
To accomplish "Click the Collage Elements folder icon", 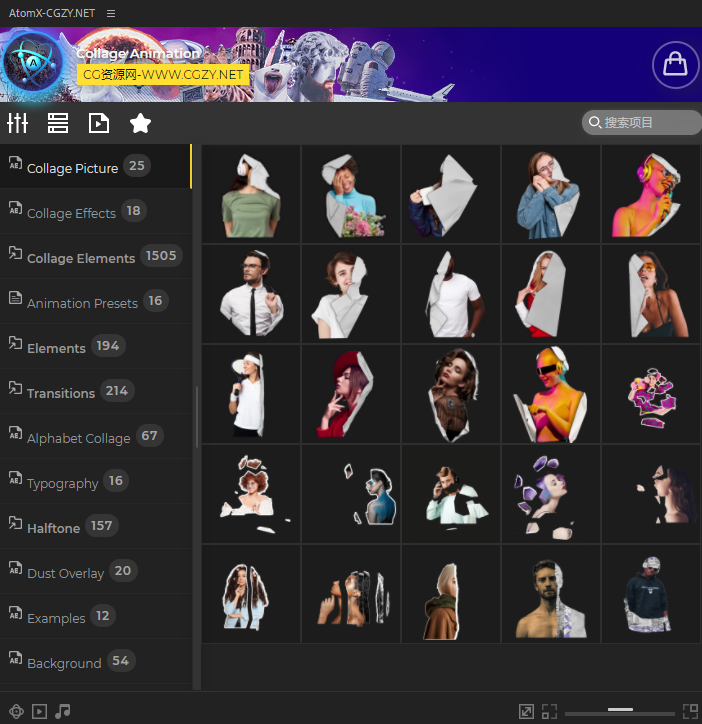I will click(x=15, y=253).
